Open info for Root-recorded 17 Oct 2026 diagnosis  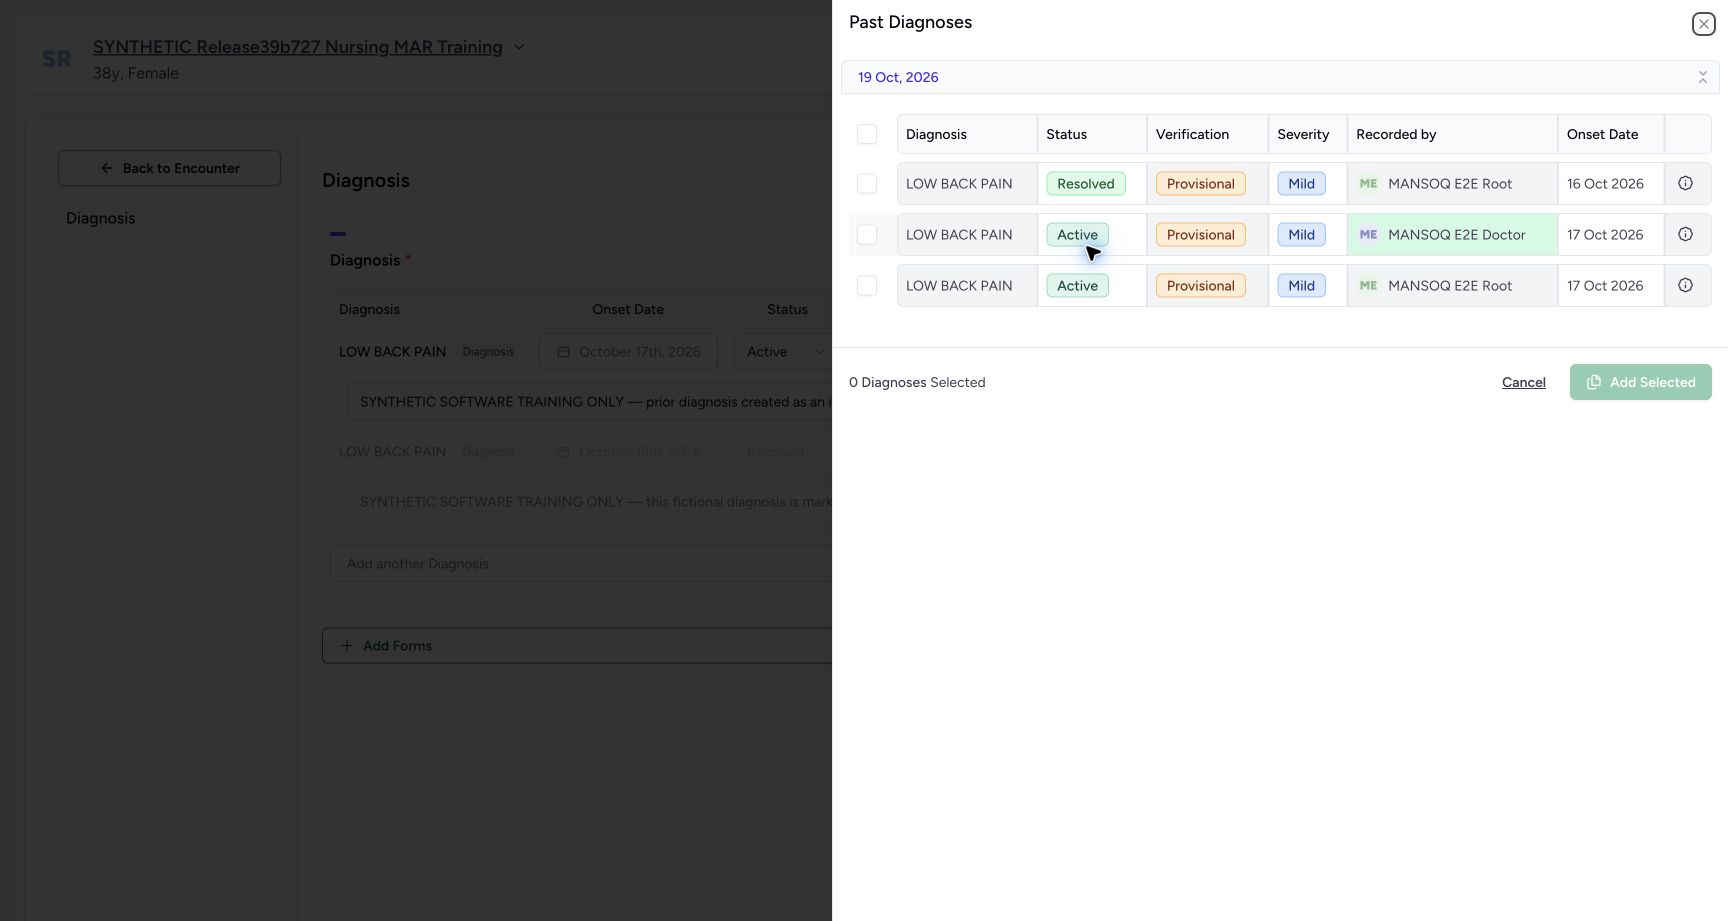coord(1685,285)
